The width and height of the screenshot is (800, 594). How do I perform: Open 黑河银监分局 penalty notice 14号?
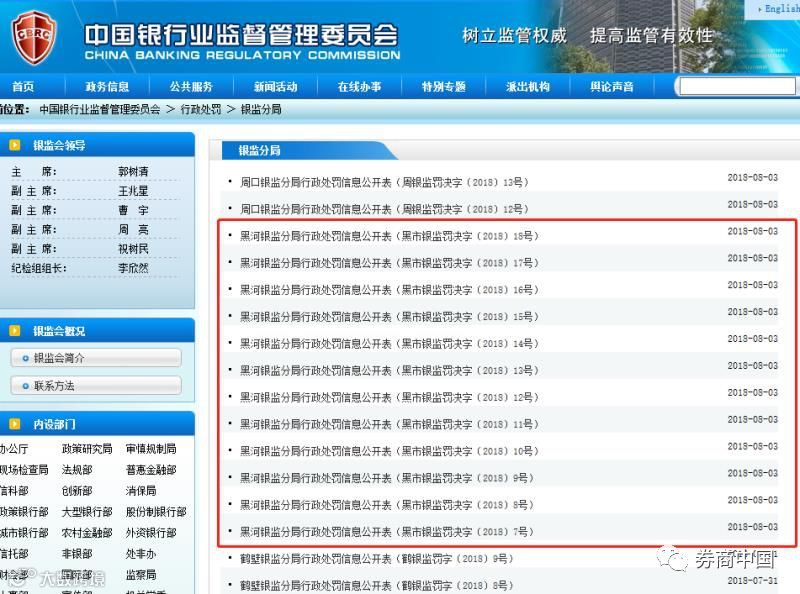pyautogui.click(x=389, y=343)
